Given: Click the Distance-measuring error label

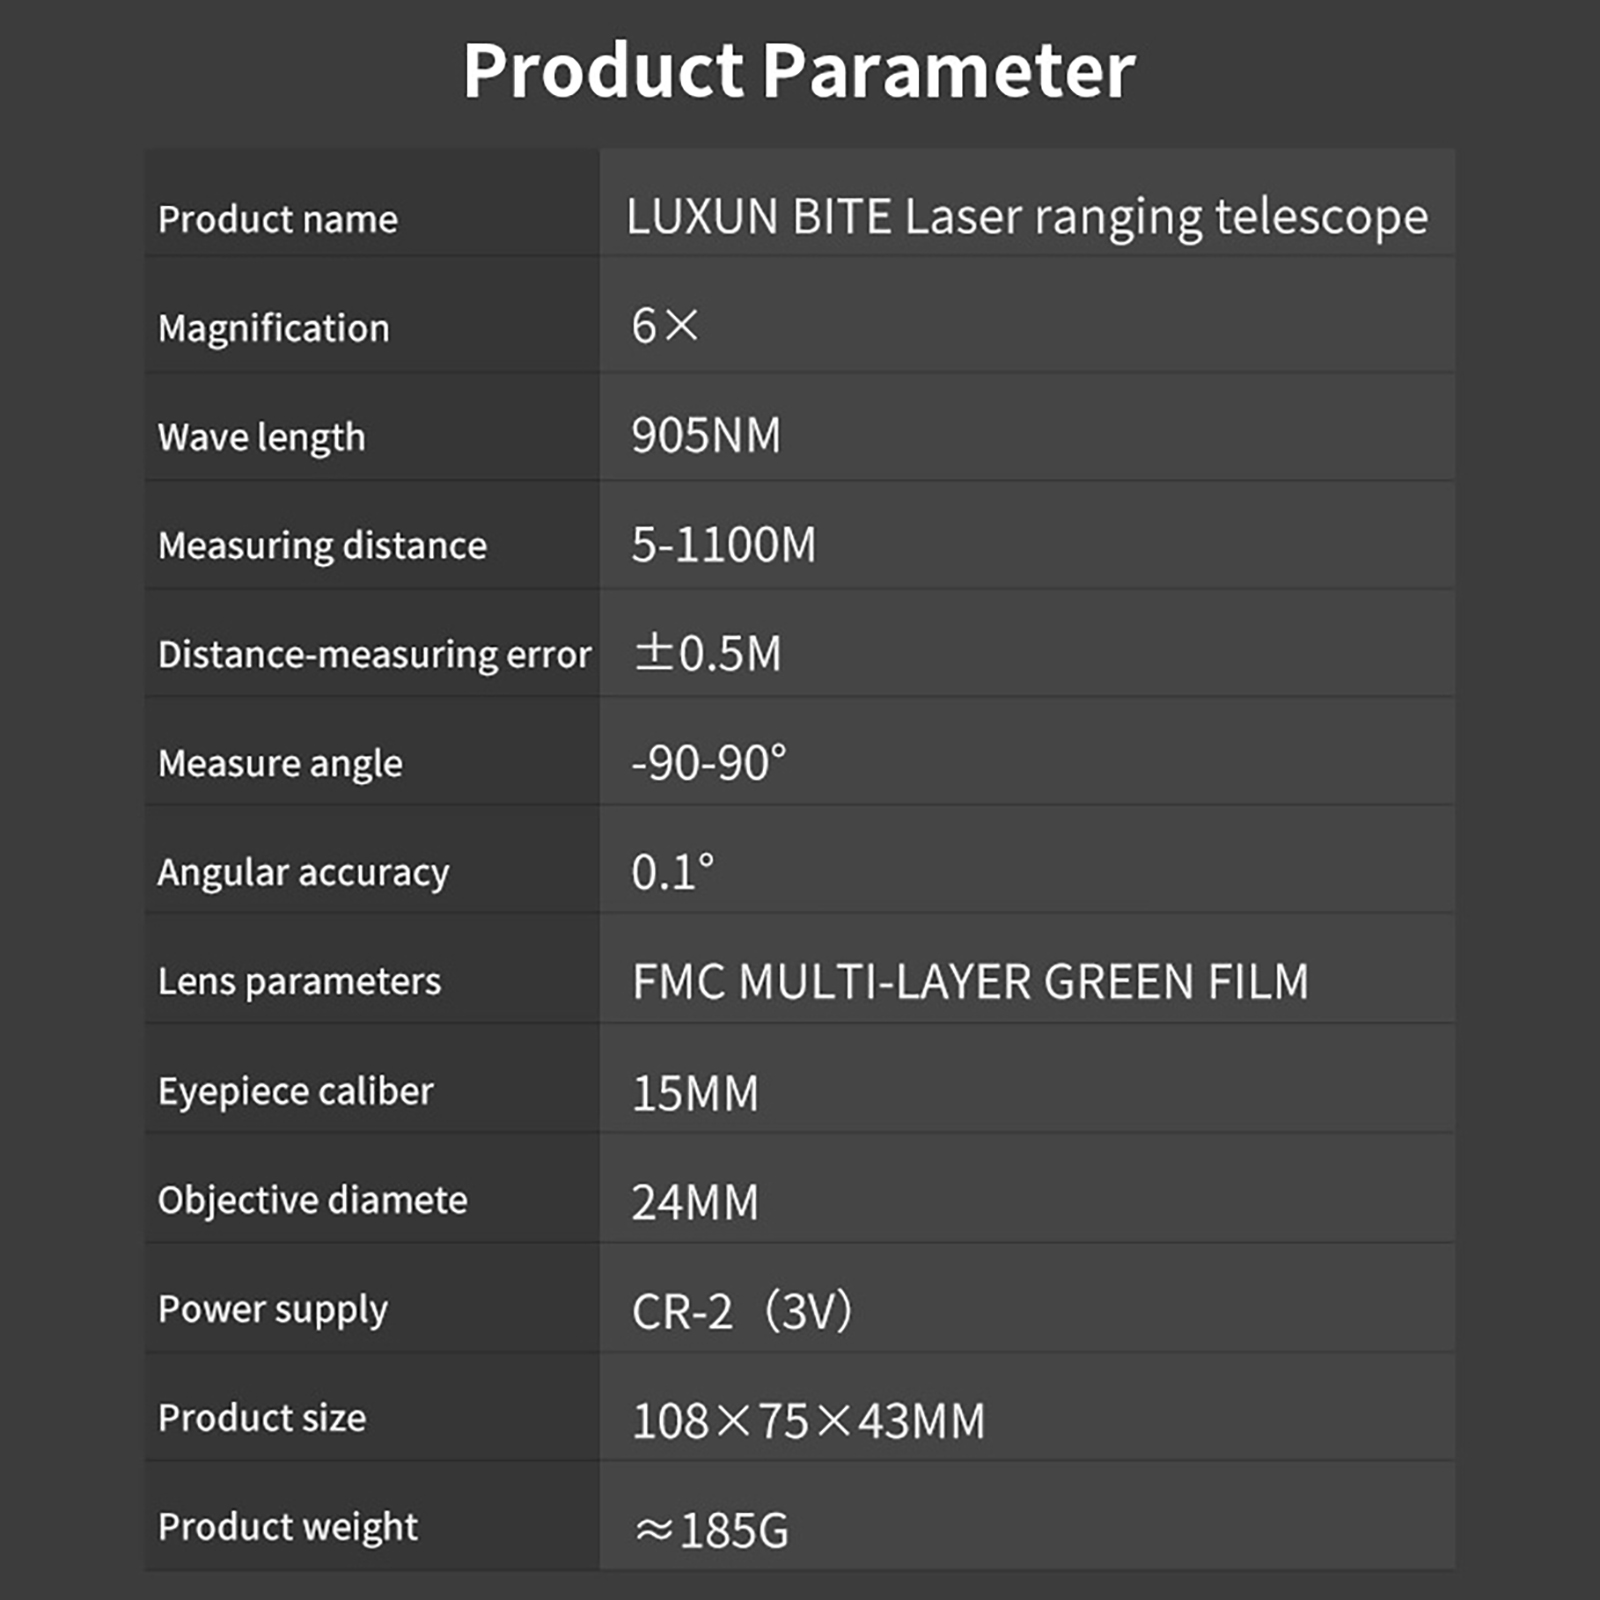Looking at the screenshot, I should click(x=374, y=654).
